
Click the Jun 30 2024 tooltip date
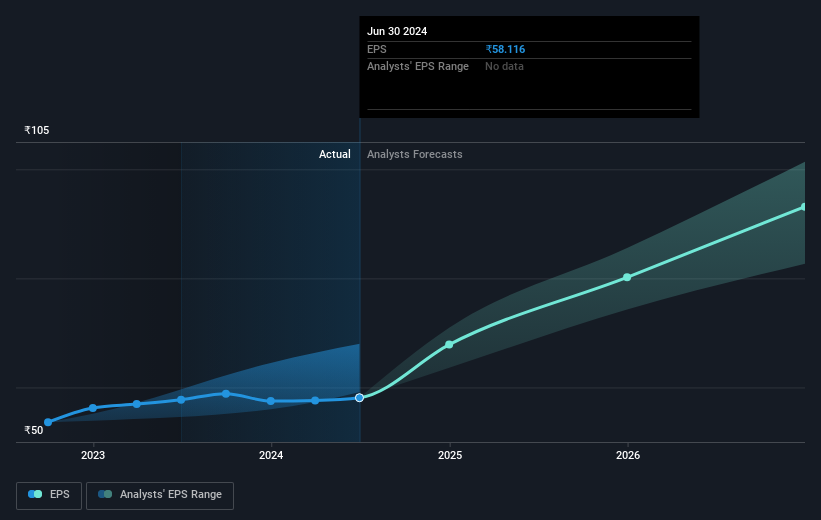click(x=397, y=31)
